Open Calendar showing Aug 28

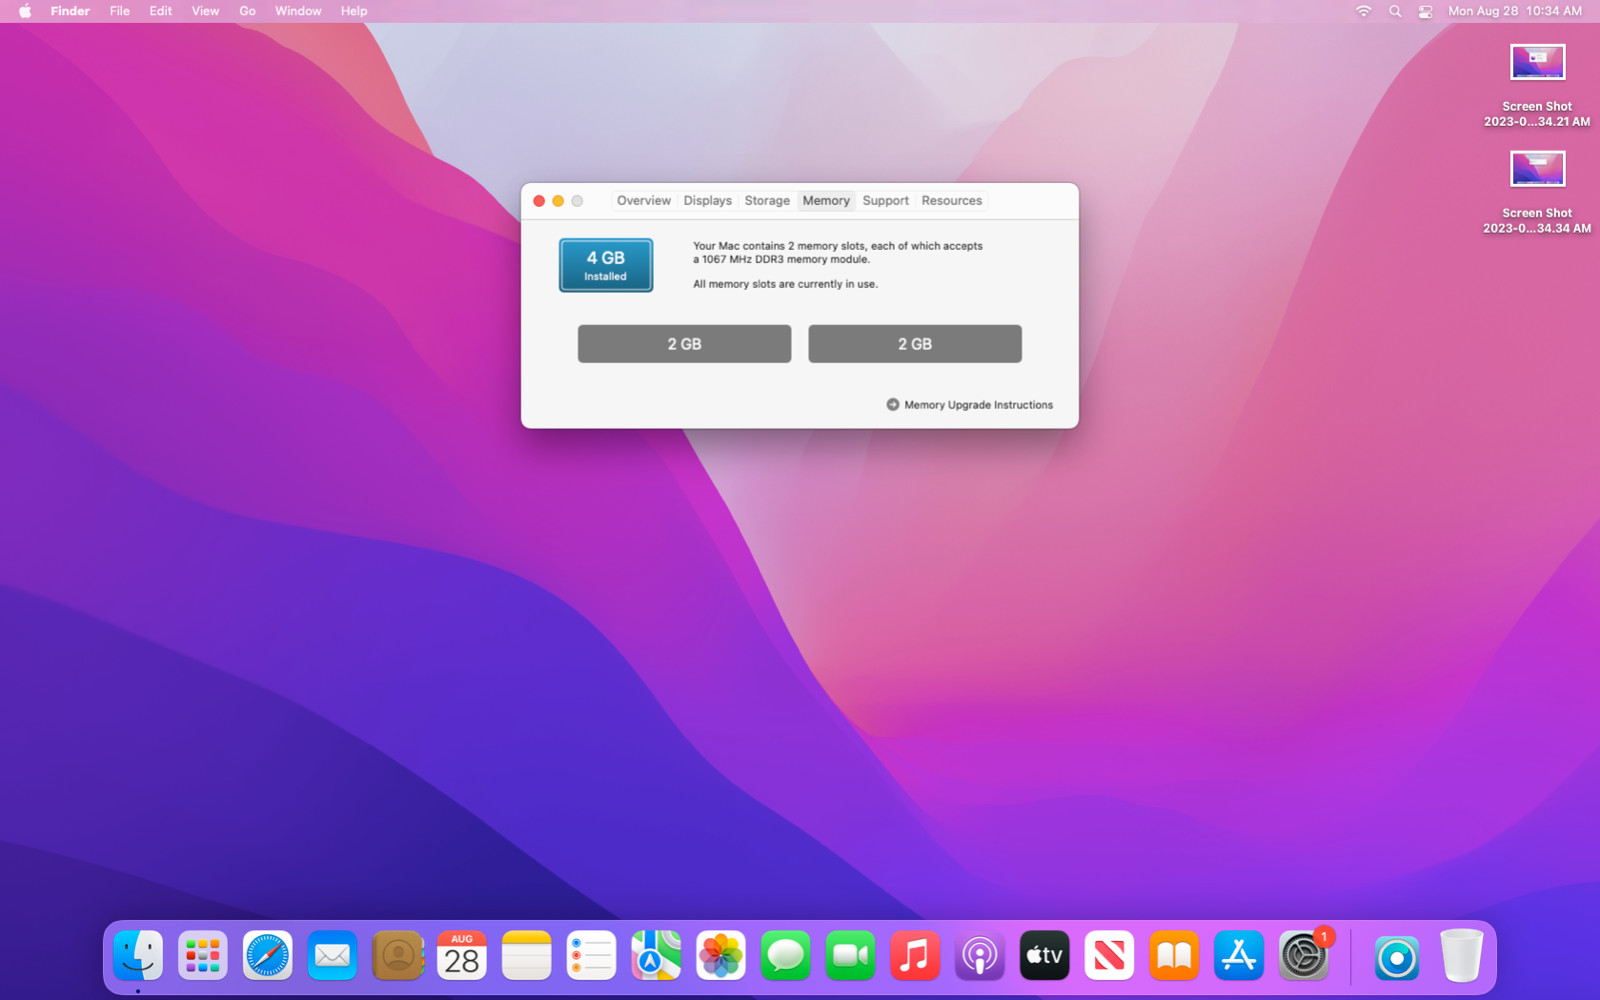click(462, 956)
